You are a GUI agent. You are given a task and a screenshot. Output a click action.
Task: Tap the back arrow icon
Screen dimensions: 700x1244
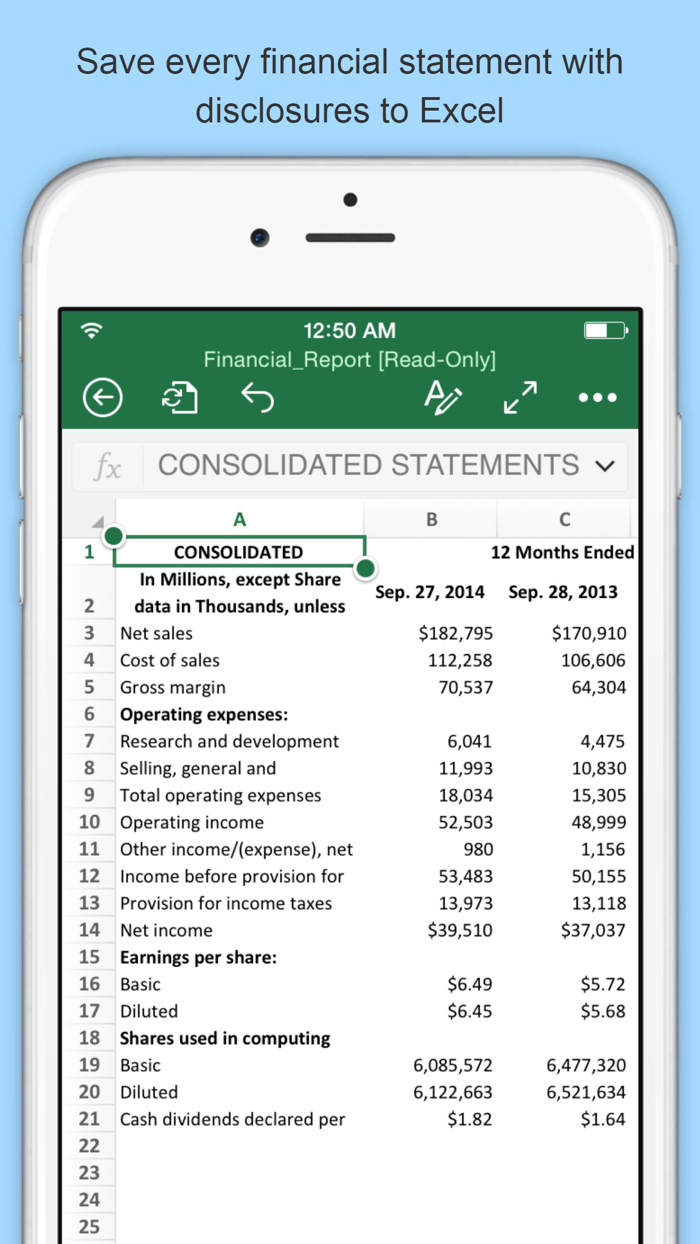coord(102,398)
